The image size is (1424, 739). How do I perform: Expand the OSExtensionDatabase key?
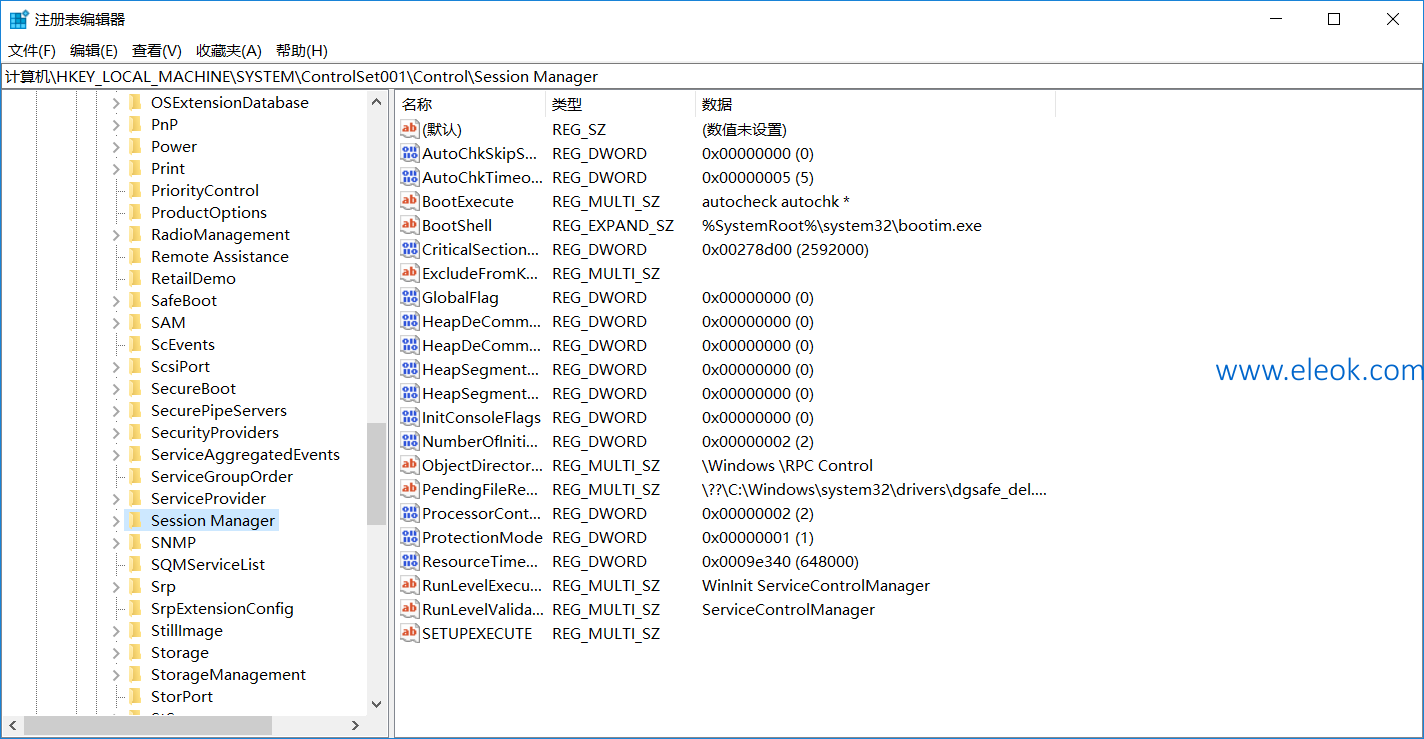[116, 102]
